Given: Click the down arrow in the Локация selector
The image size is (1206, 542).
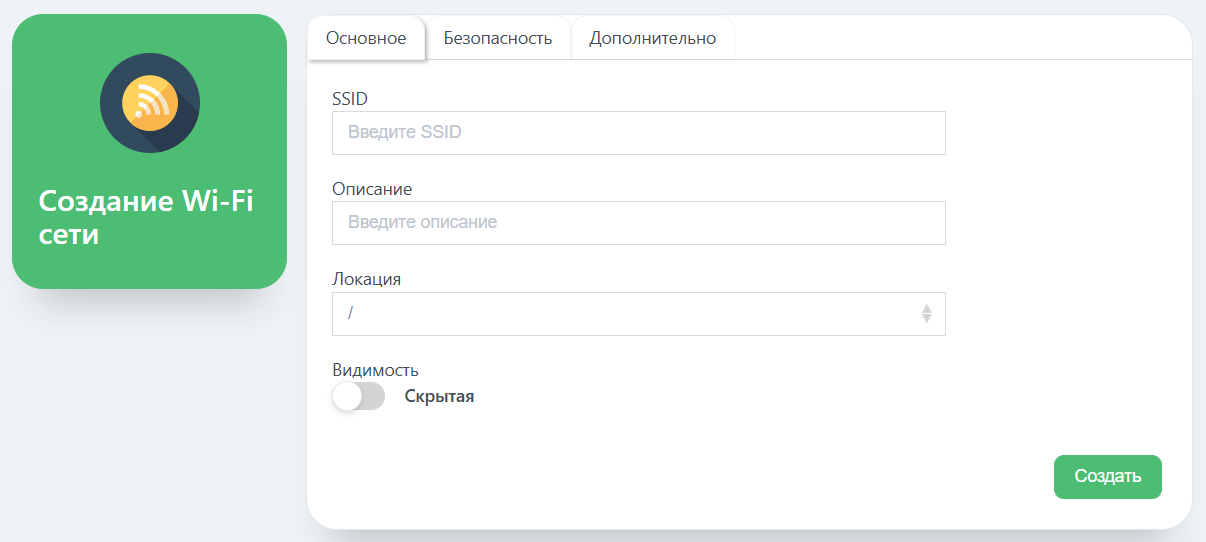Looking at the screenshot, I should pos(926,318).
